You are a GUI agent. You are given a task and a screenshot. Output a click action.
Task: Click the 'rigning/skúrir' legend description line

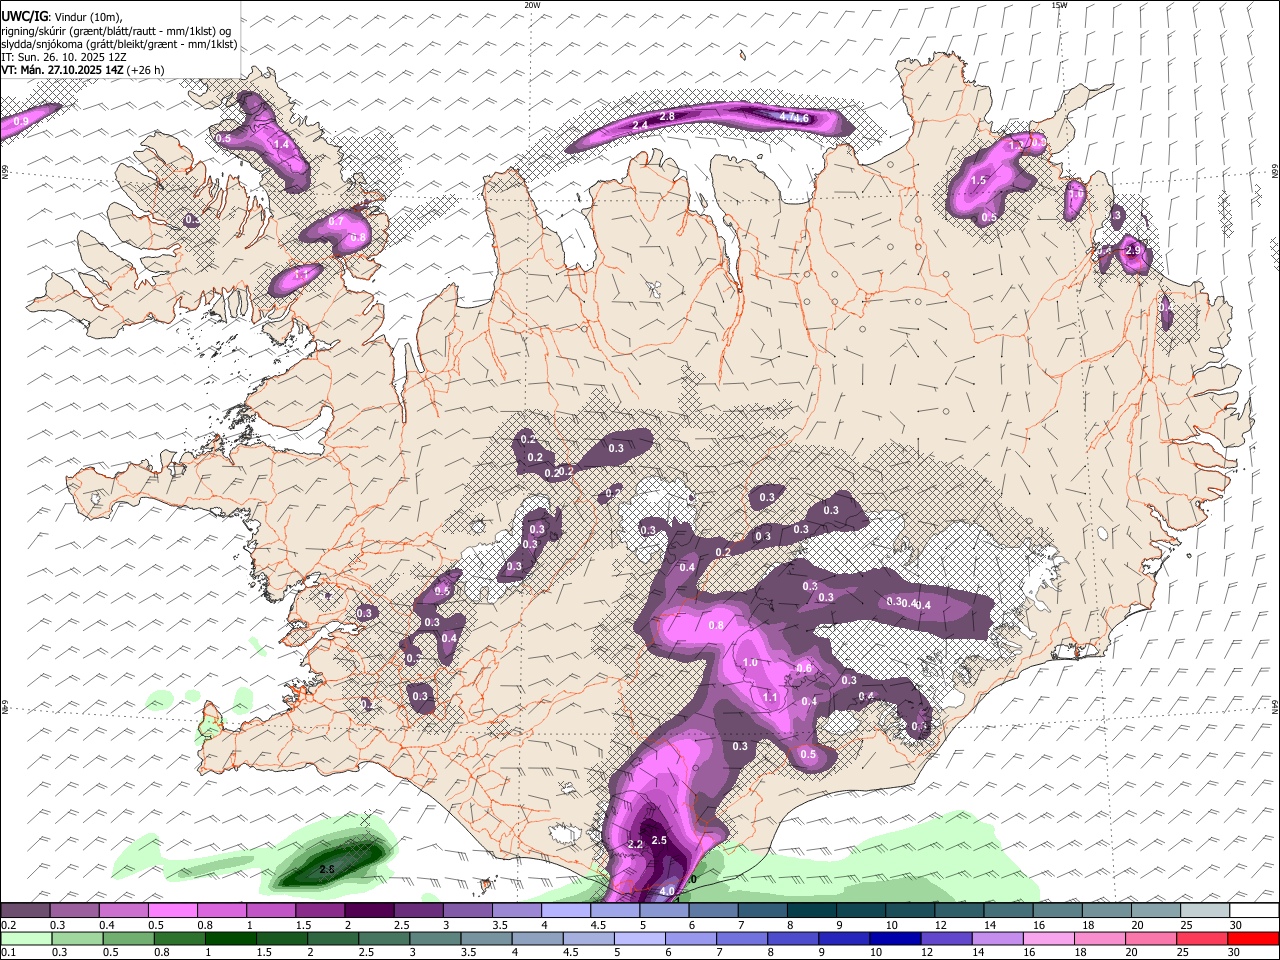pos(116,30)
